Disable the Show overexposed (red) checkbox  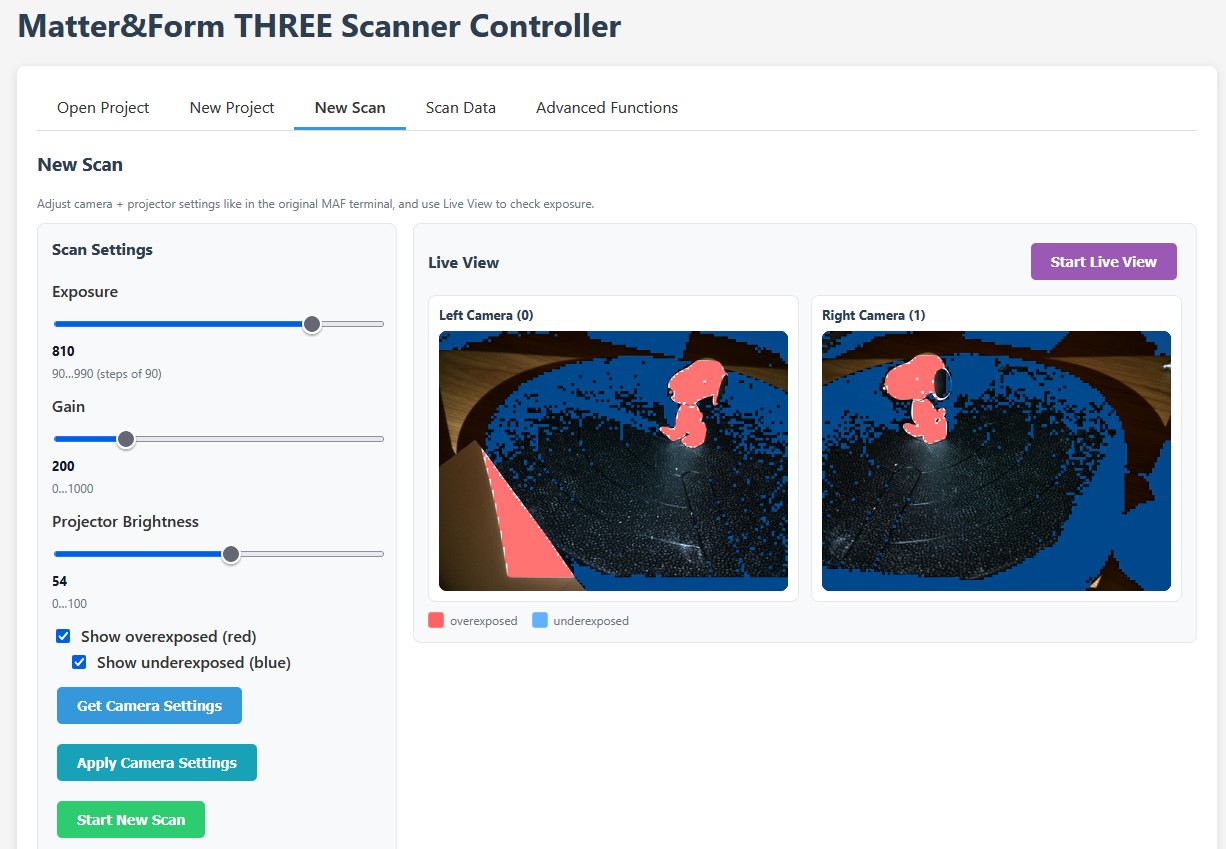[x=64, y=637]
